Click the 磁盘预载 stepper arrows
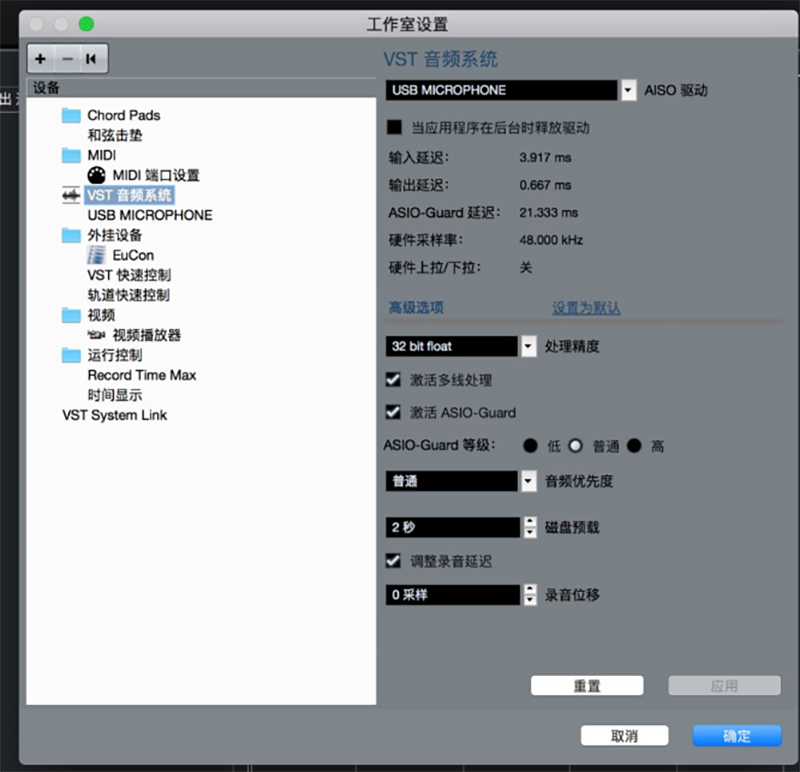800x772 pixels. (x=530, y=527)
